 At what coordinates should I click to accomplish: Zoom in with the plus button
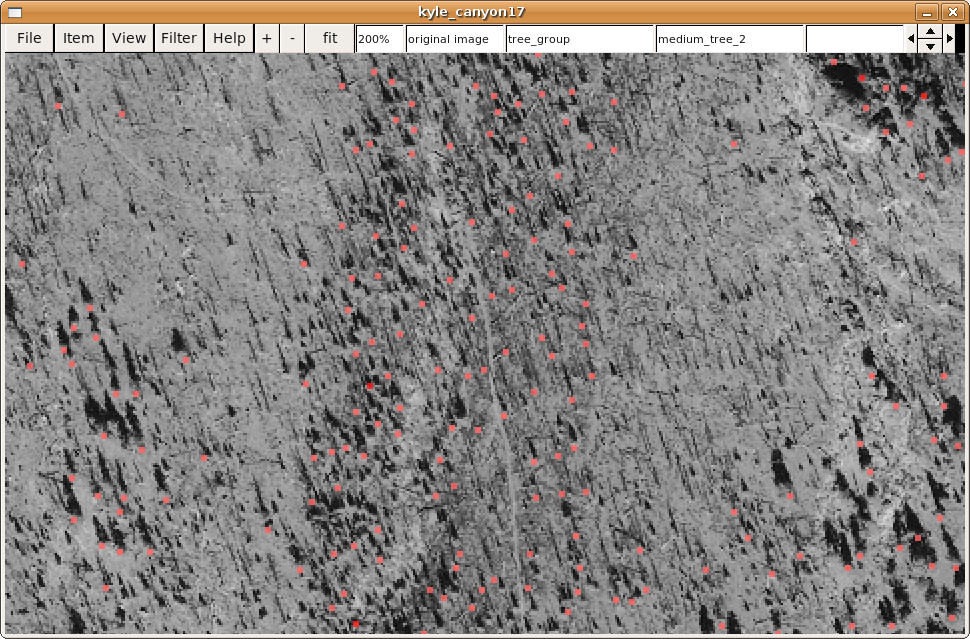click(x=267, y=38)
